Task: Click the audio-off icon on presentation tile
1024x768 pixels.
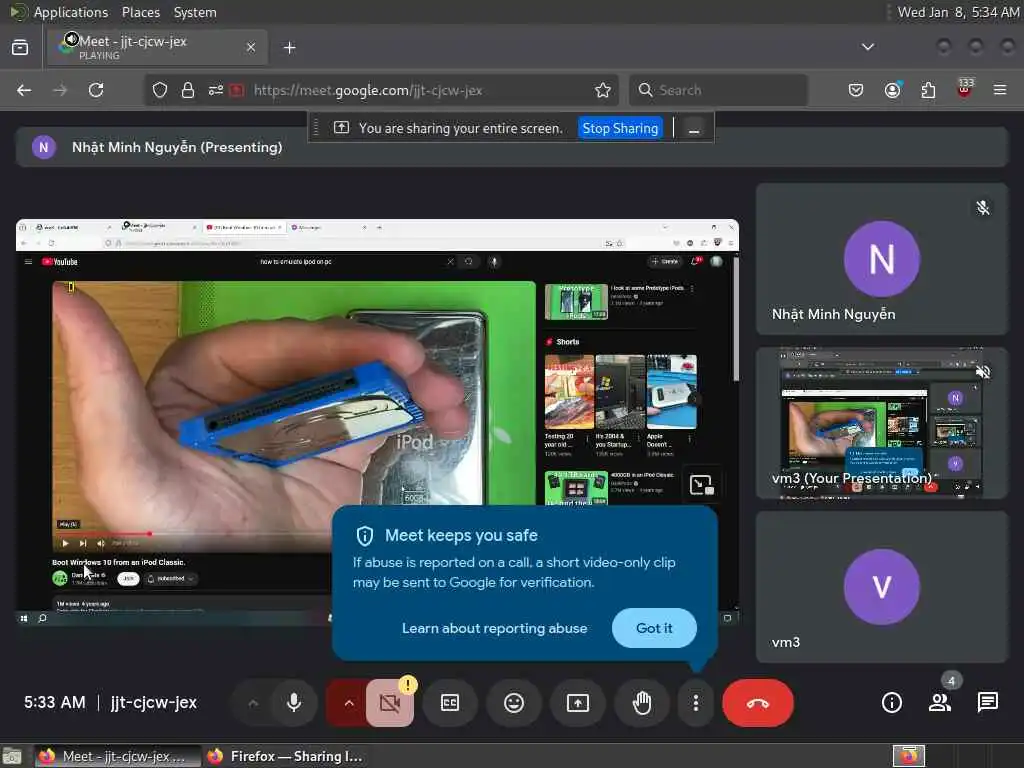Action: (x=982, y=372)
